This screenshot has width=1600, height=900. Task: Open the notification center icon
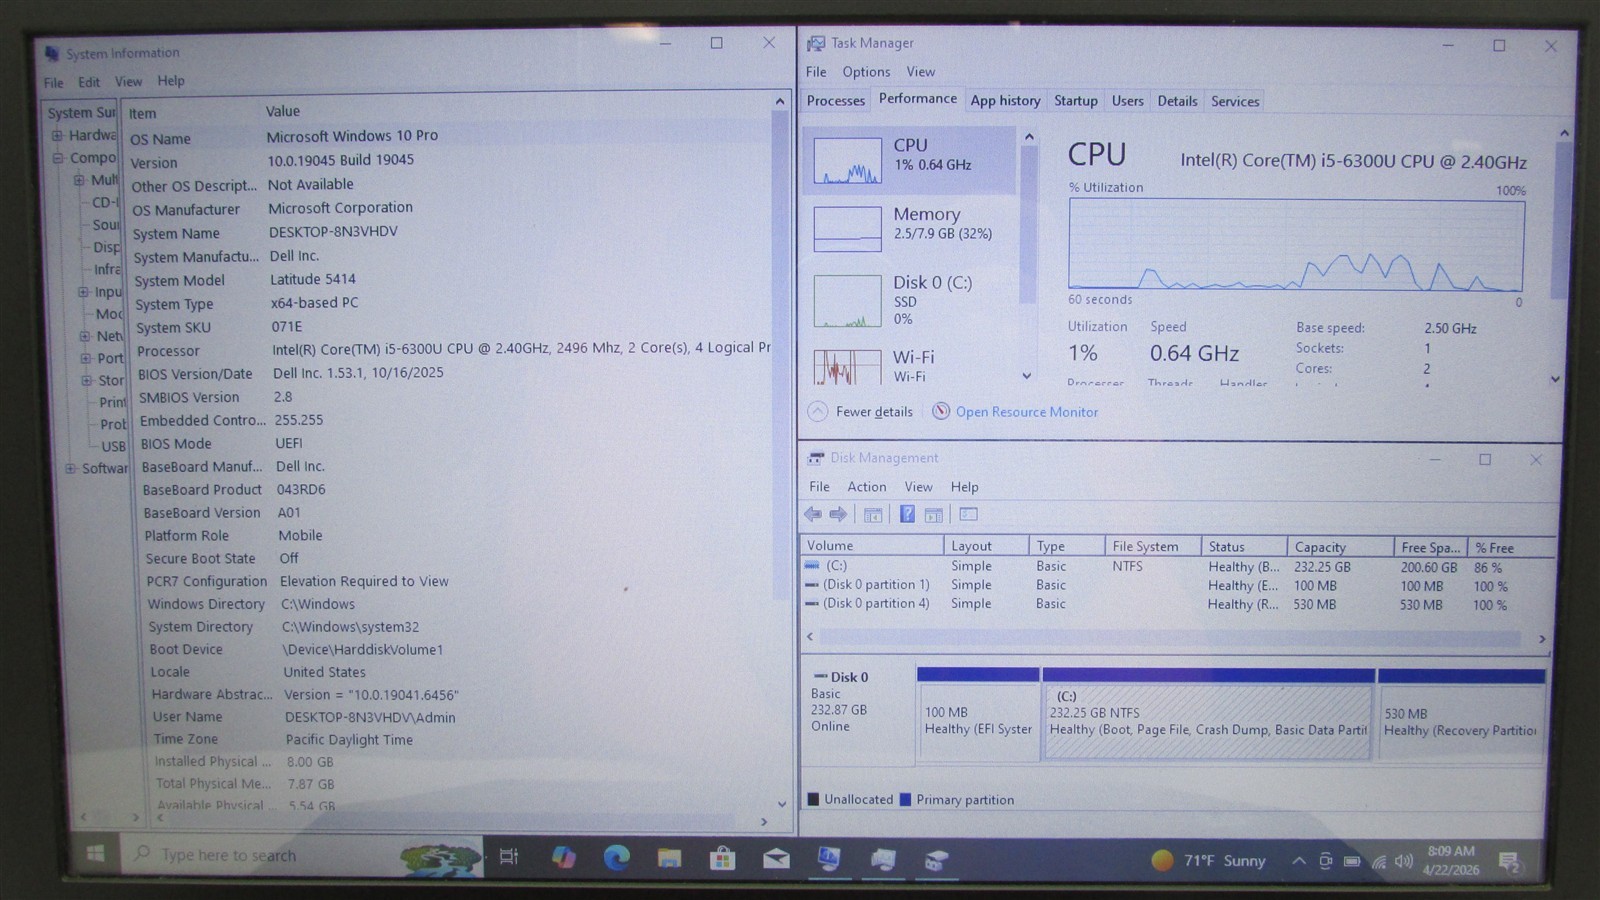click(x=1510, y=862)
